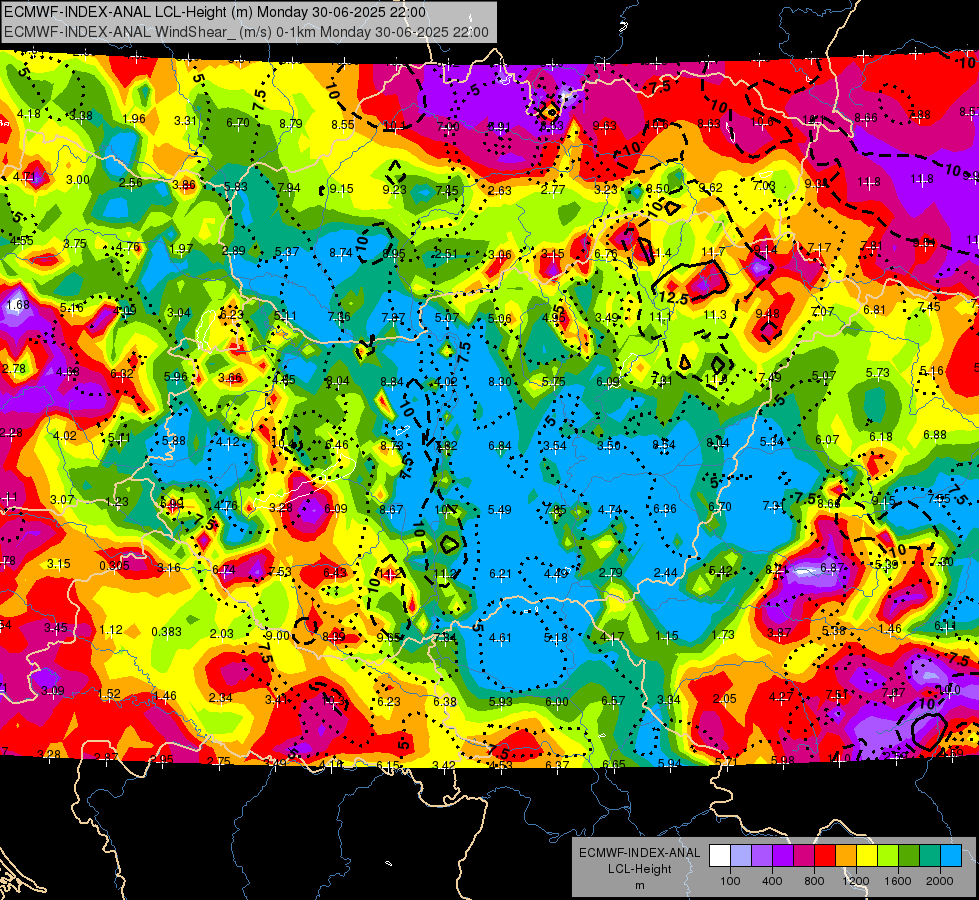Click the wind shear value 9.48
979x900 pixels.
[767, 314]
